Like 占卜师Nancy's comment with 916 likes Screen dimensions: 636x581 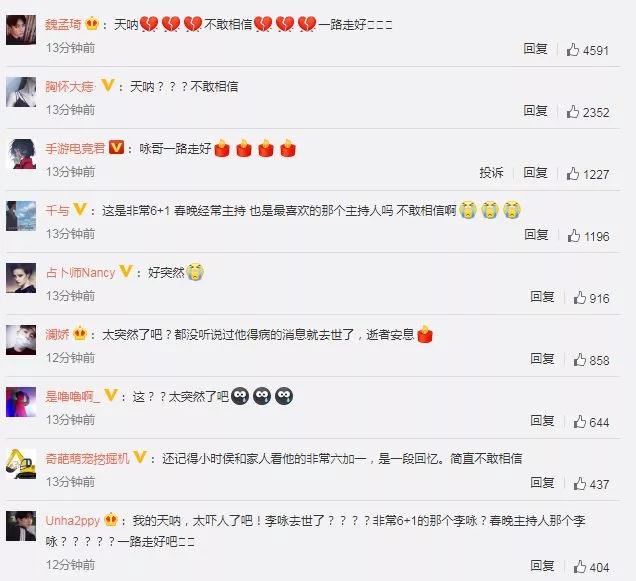[x=580, y=297]
